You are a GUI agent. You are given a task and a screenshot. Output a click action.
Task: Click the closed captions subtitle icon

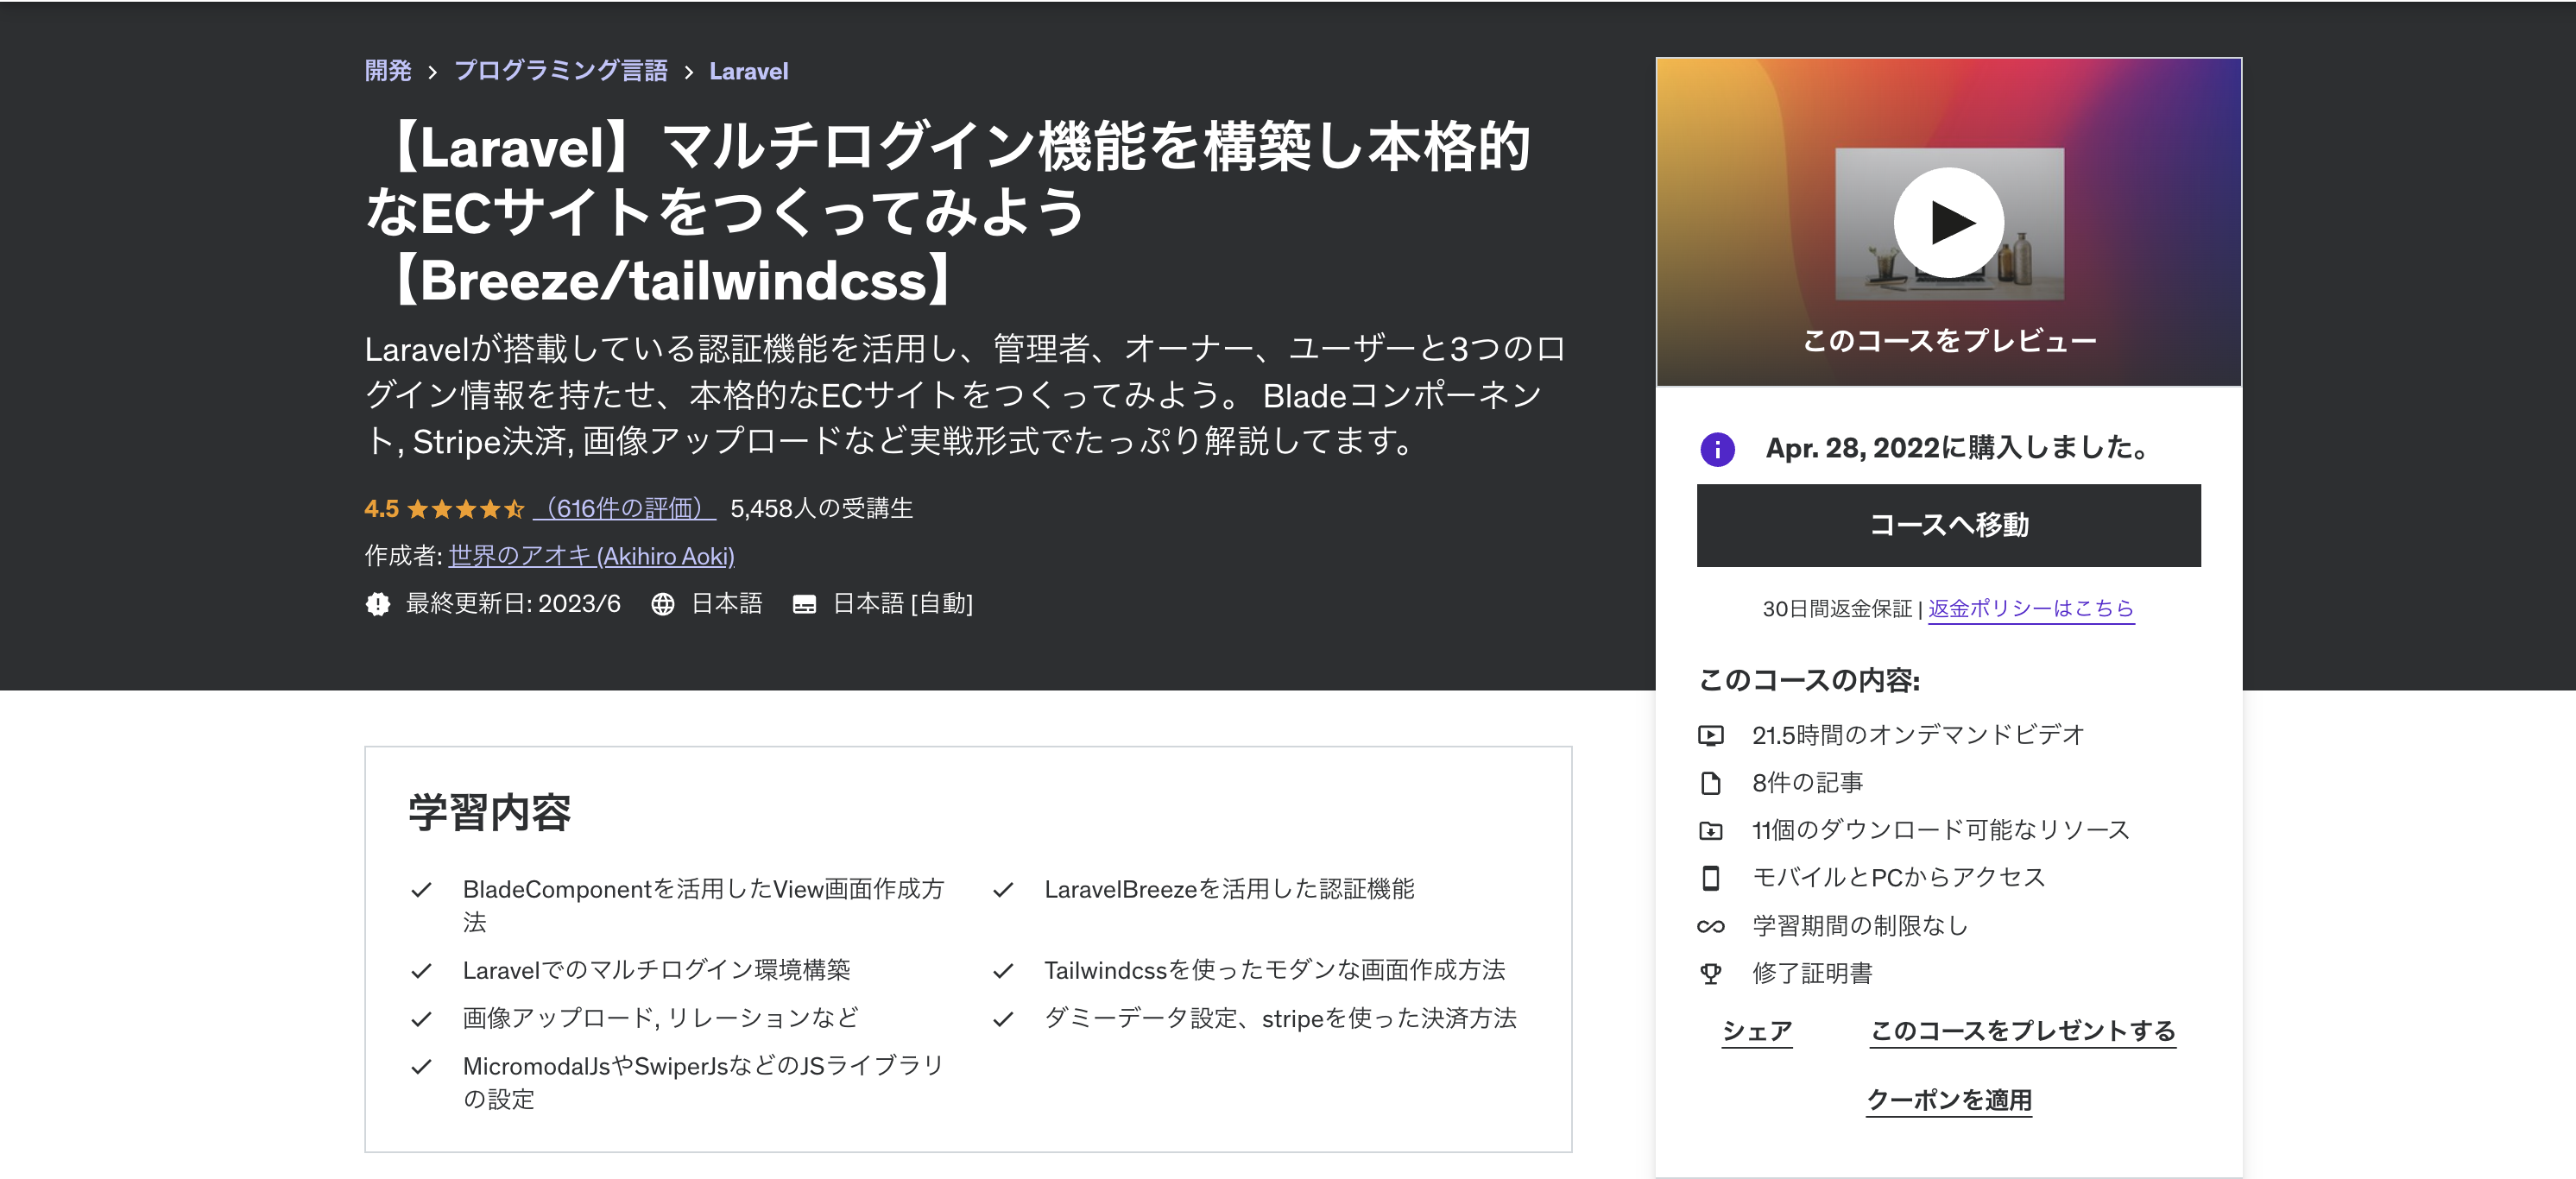click(804, 604)
